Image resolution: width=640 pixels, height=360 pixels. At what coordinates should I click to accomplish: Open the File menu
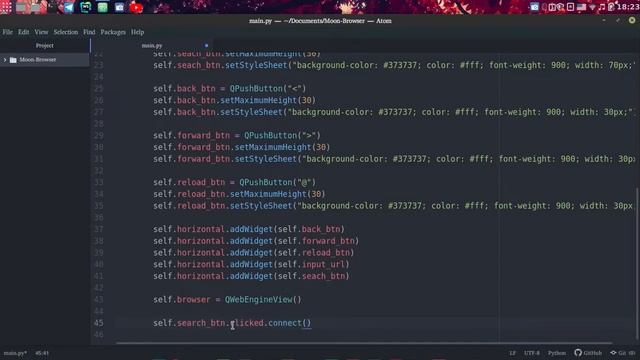[x=7, y=32]
